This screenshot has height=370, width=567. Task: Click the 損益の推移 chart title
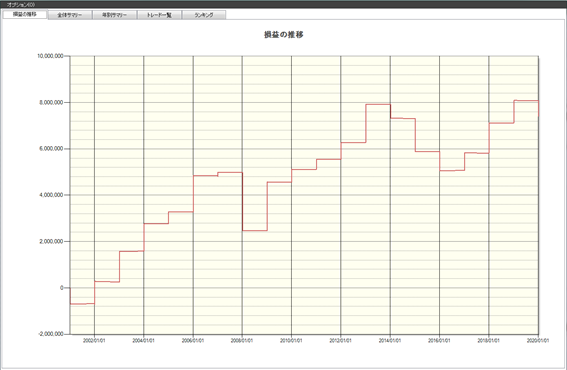(284, 35)
